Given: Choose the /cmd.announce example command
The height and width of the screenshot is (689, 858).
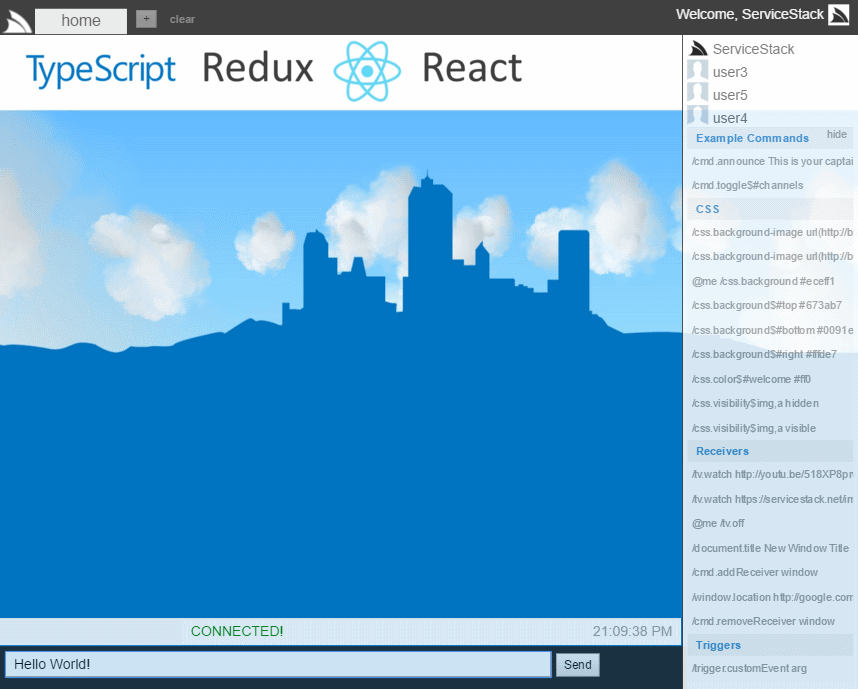Looking at the screenshot, I should [772, 161].
